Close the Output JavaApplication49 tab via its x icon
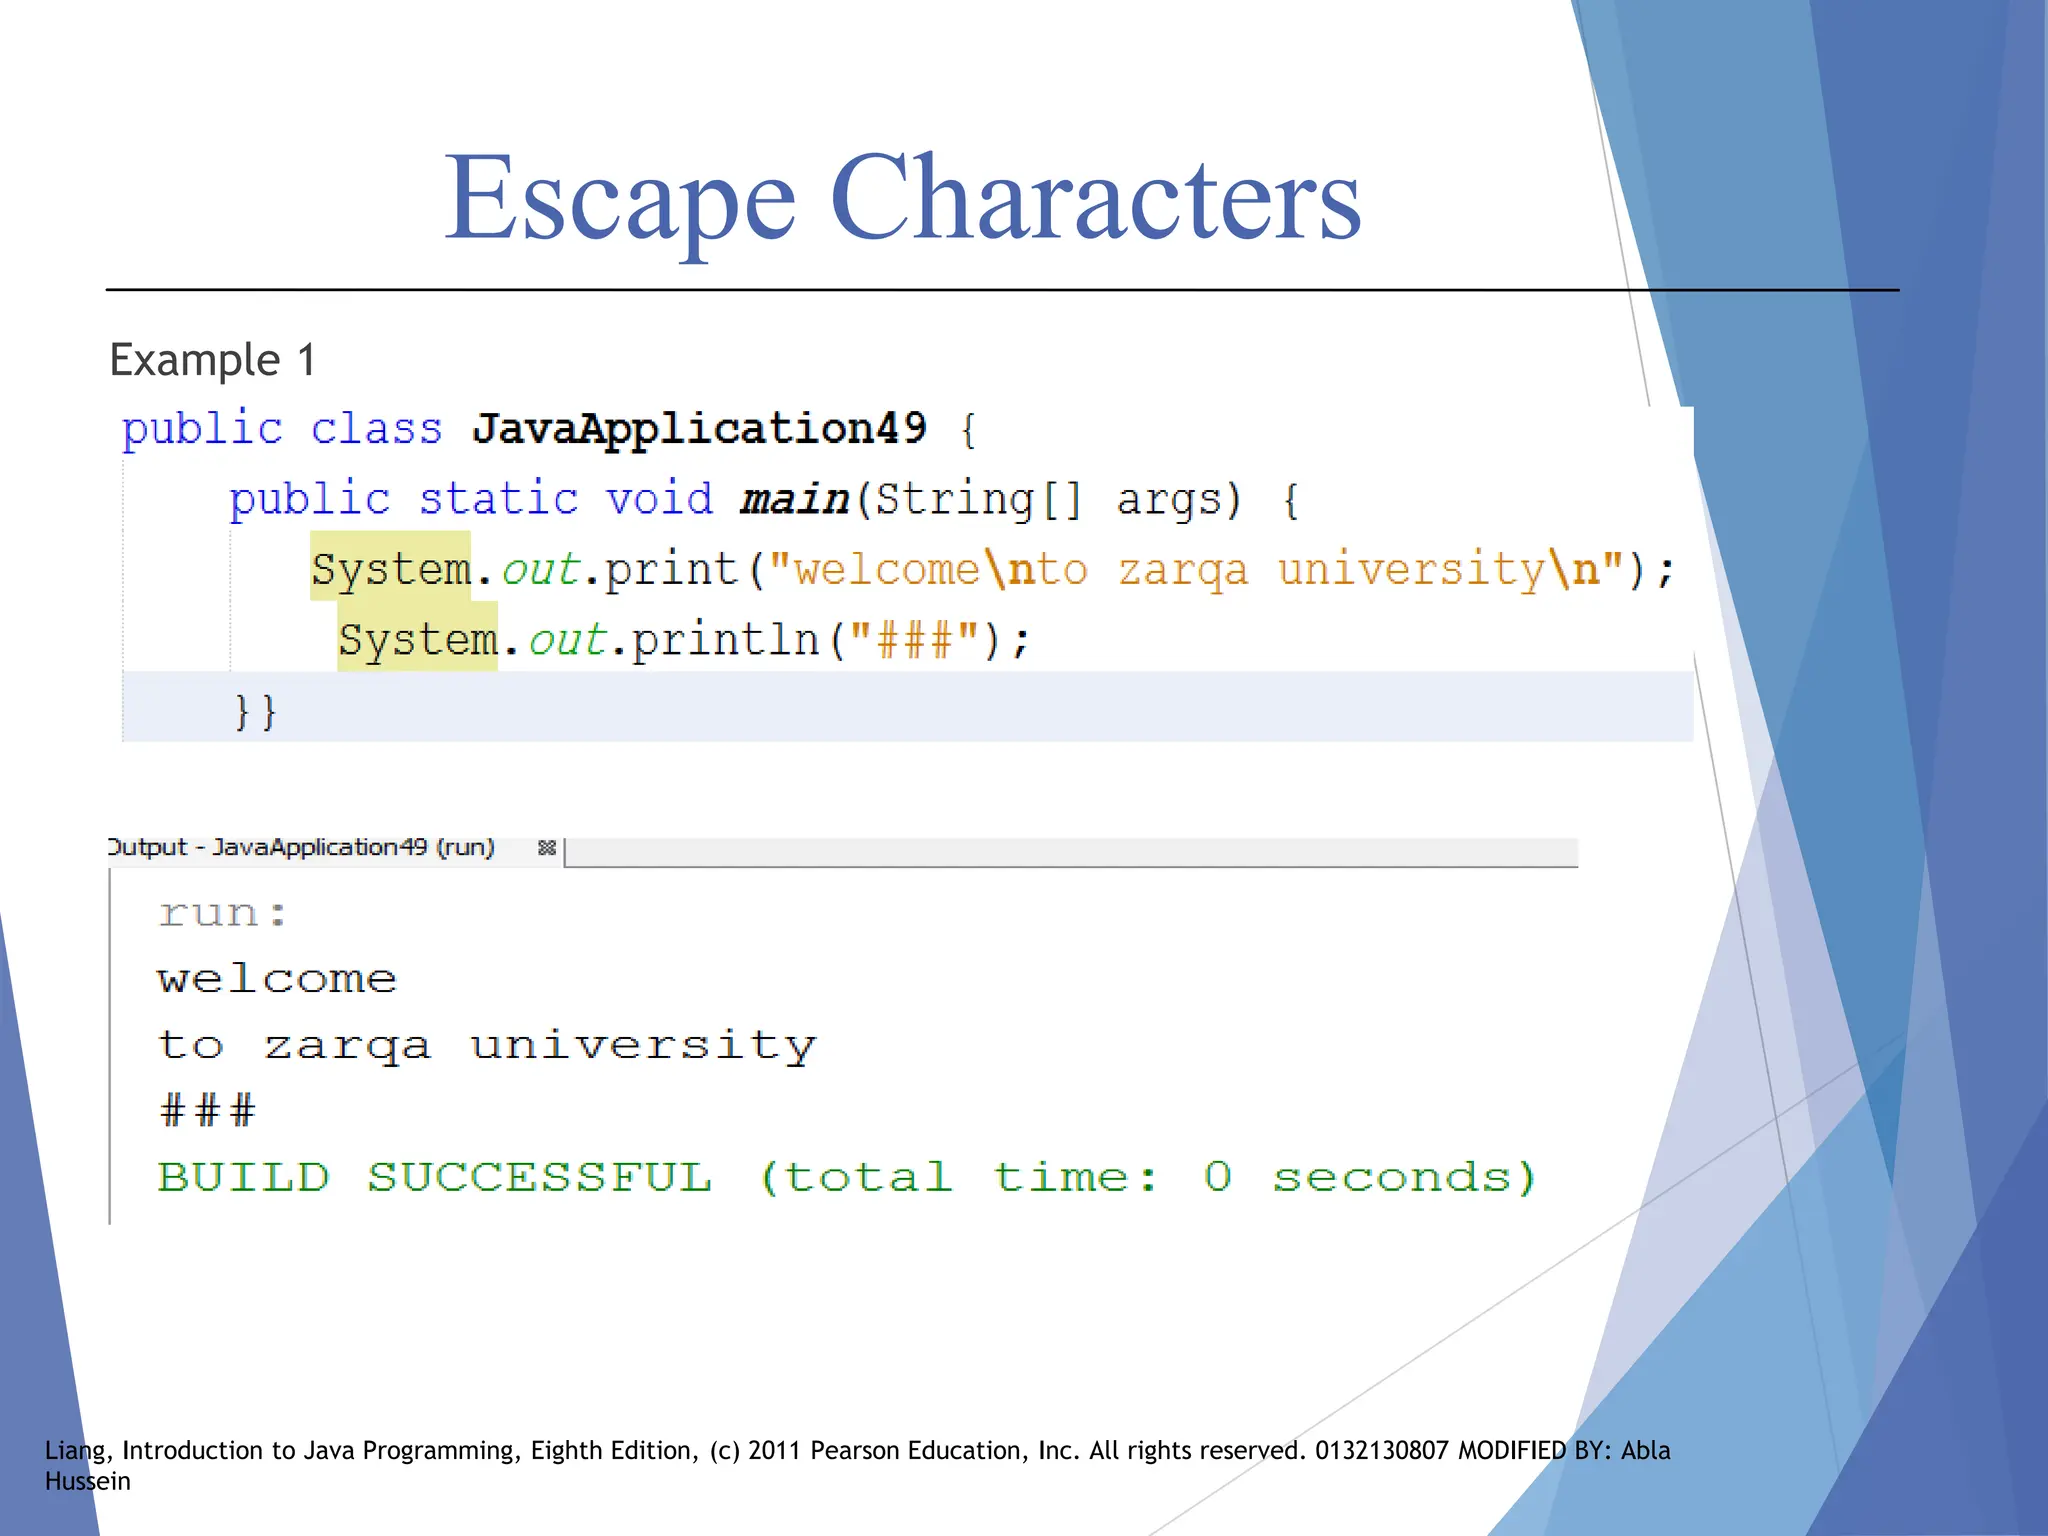Screen dimensions: 2048x1536 [546, 848]
